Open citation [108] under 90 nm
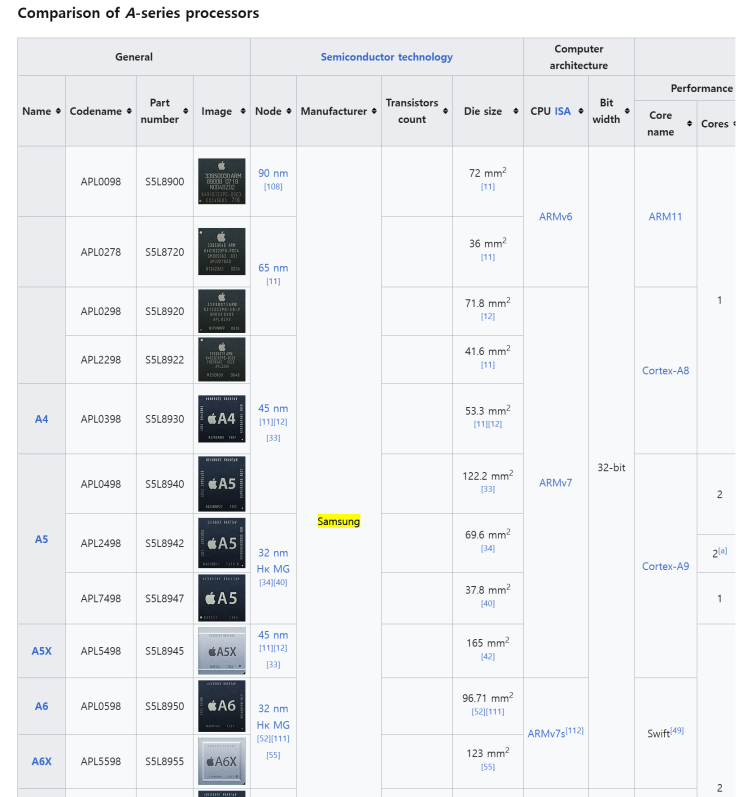743x797 pixels. click(273, 187)
